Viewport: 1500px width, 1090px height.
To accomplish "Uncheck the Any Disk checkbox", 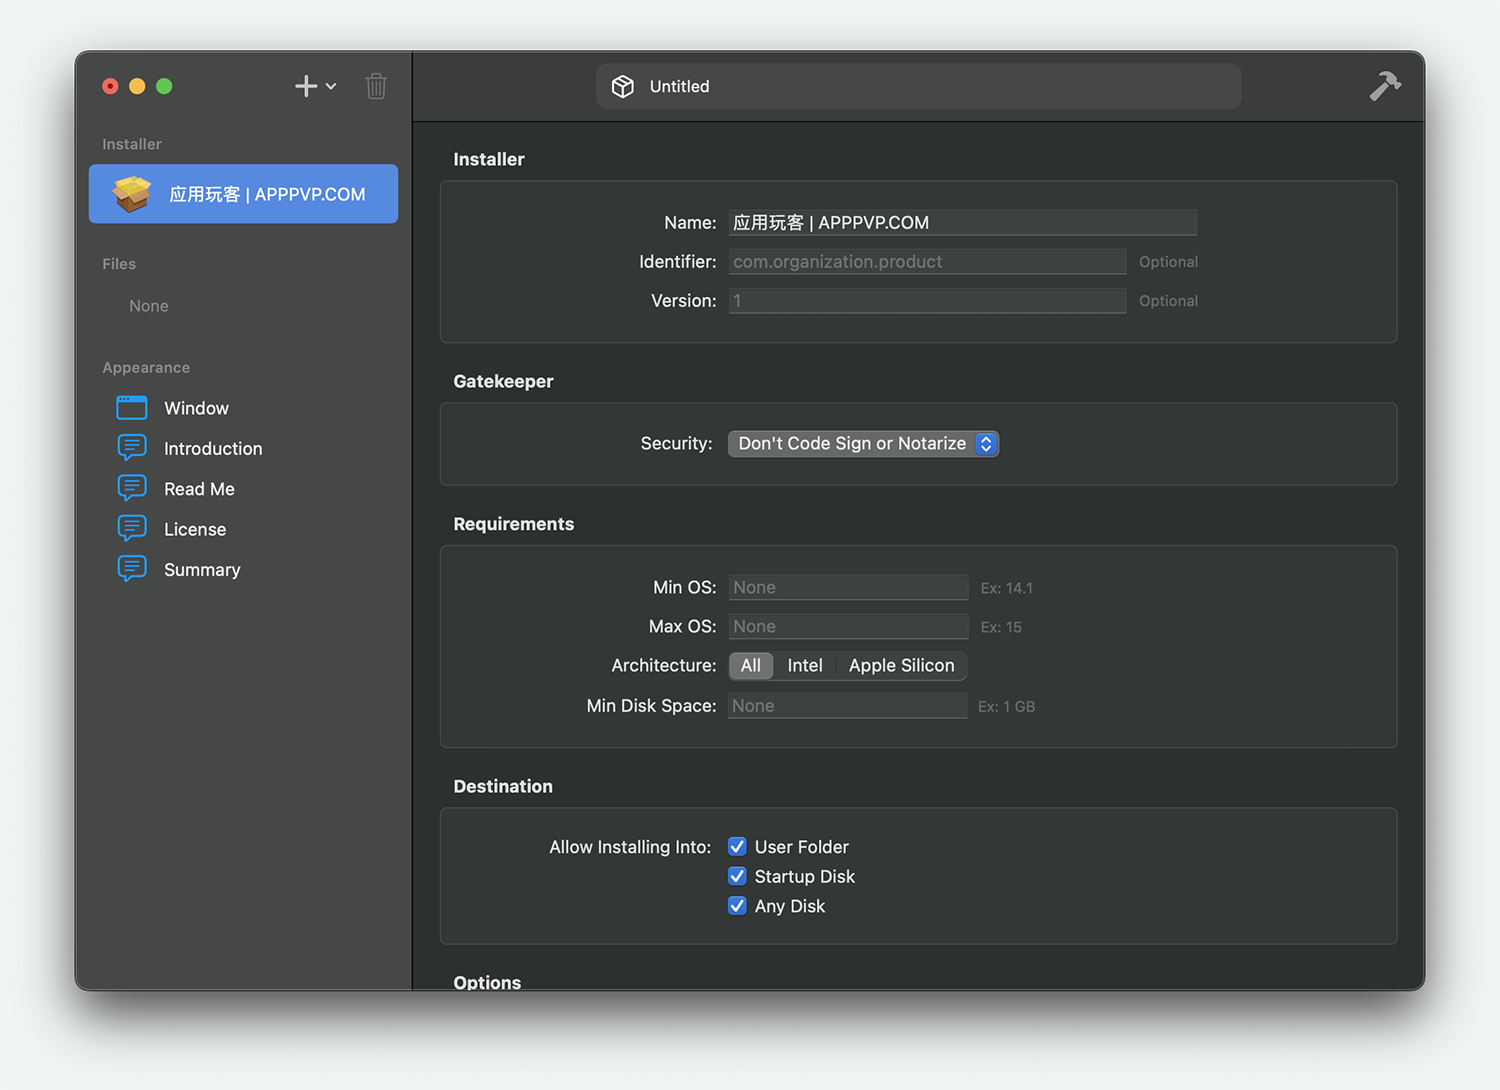I will 737,906.
